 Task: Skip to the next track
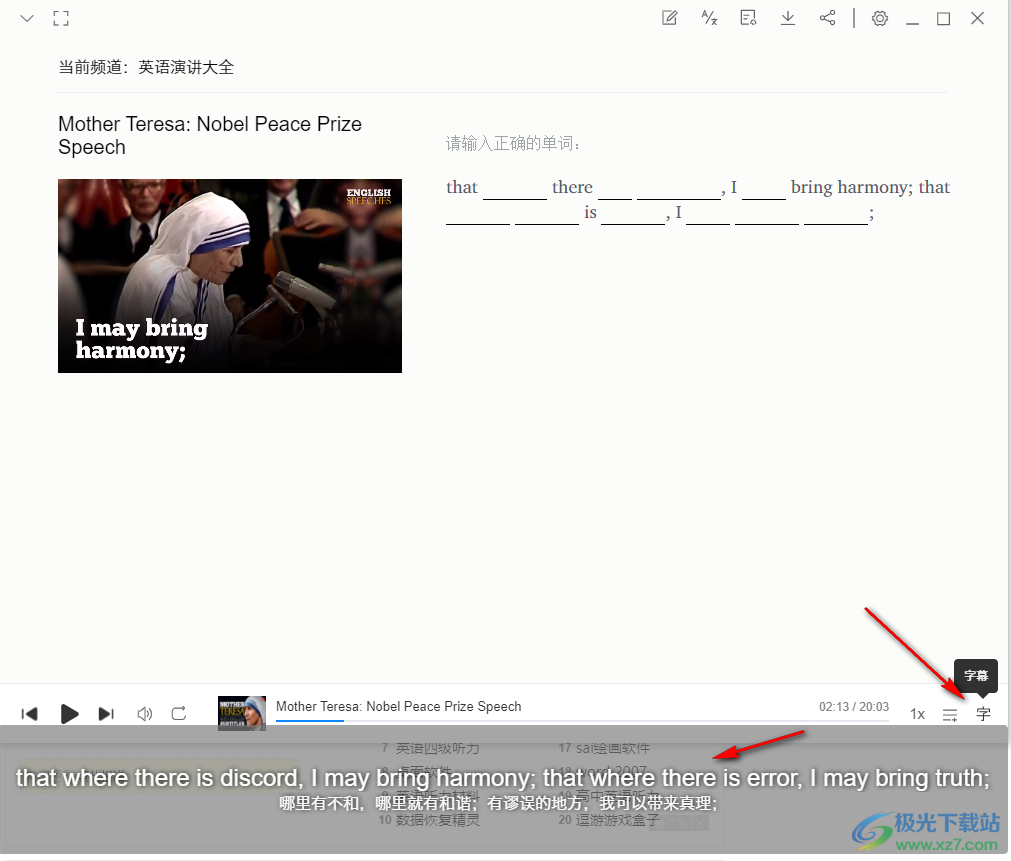[106, 714]
